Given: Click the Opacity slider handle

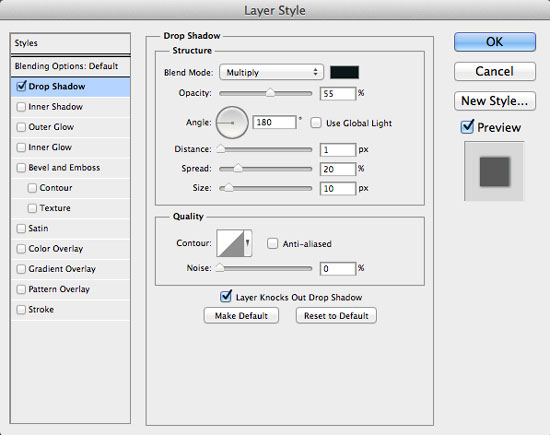Looking at the screenshot, I should click(x=270, y=93).
